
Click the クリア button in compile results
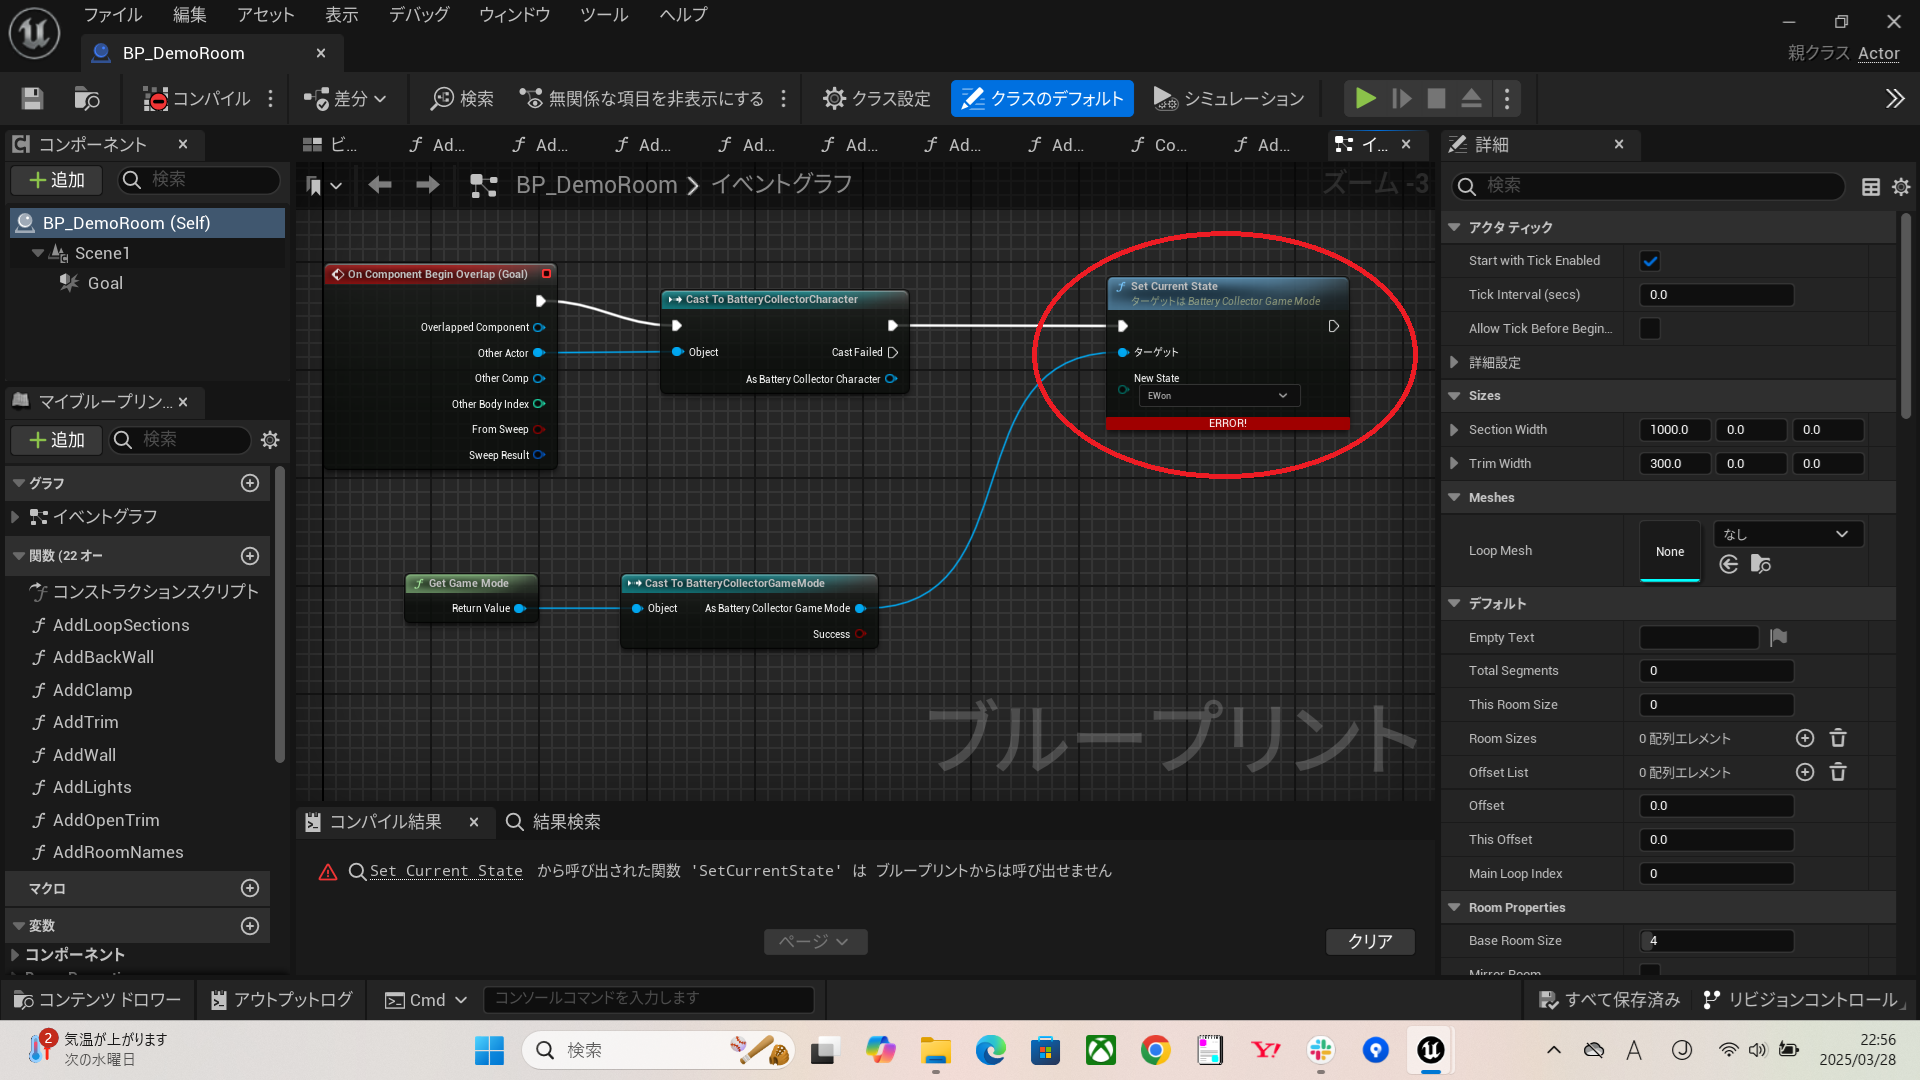[x=1370, y=941]
